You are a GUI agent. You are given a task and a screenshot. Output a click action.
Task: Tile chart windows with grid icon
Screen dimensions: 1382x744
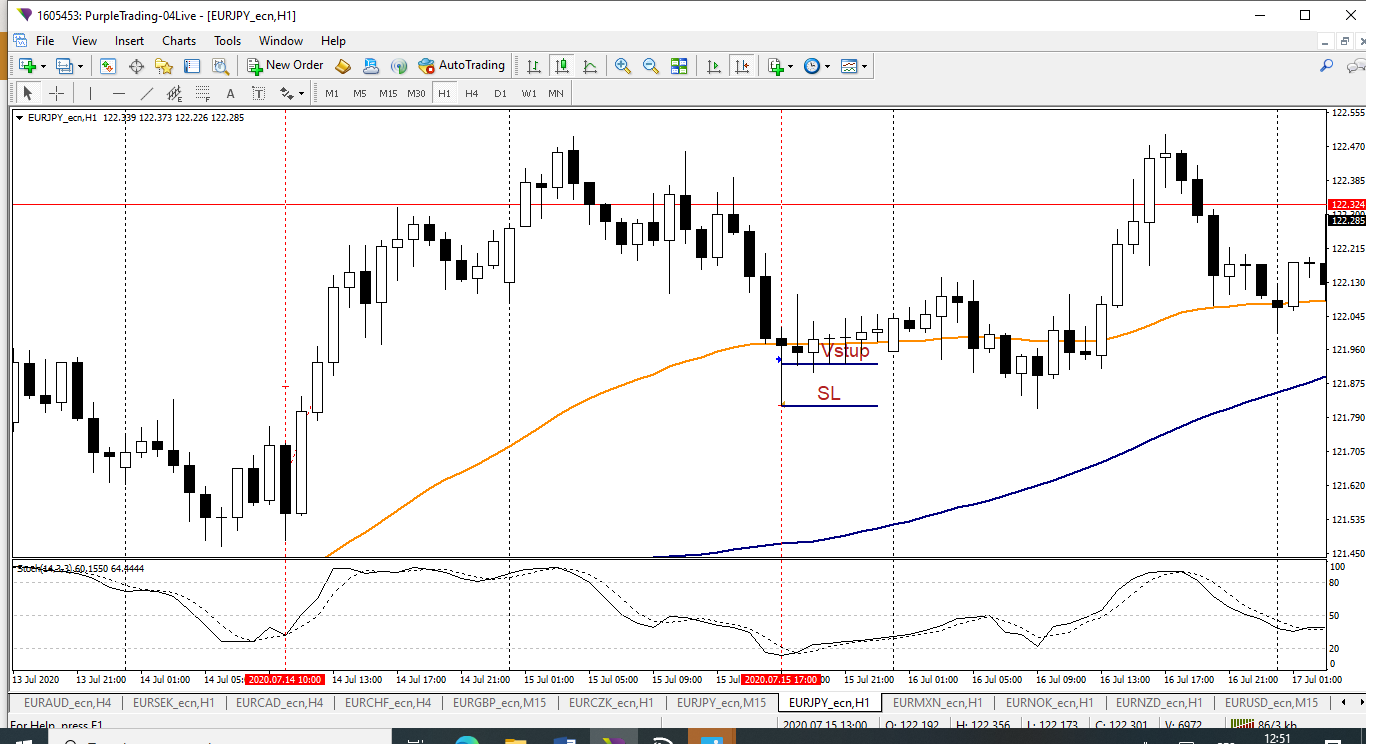click(x=679, y=66)
